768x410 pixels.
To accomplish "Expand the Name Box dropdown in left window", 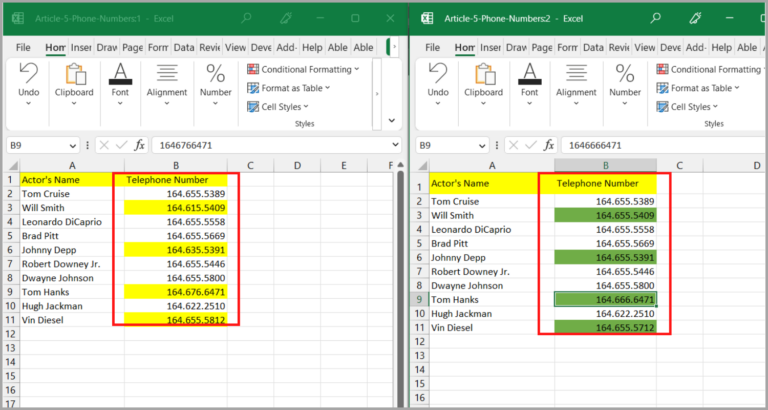I will 71,145.
